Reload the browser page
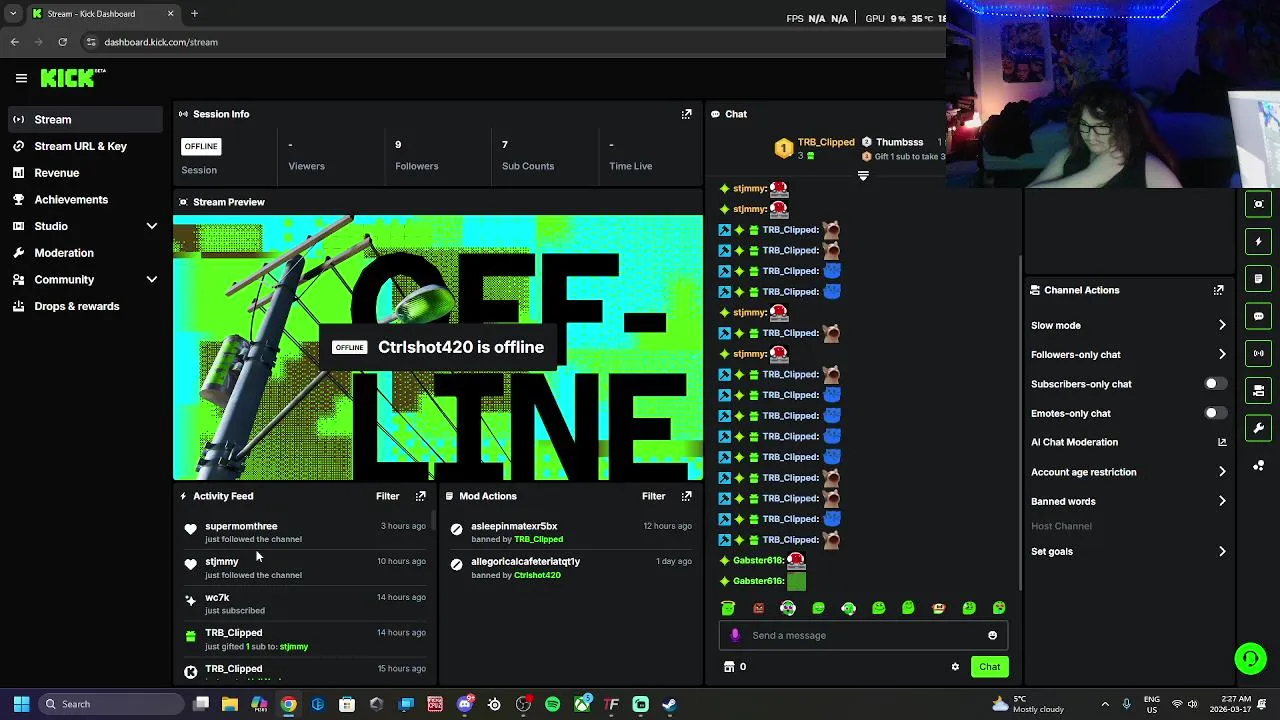This screenshot has height=720, width=1280. [62, 42]
